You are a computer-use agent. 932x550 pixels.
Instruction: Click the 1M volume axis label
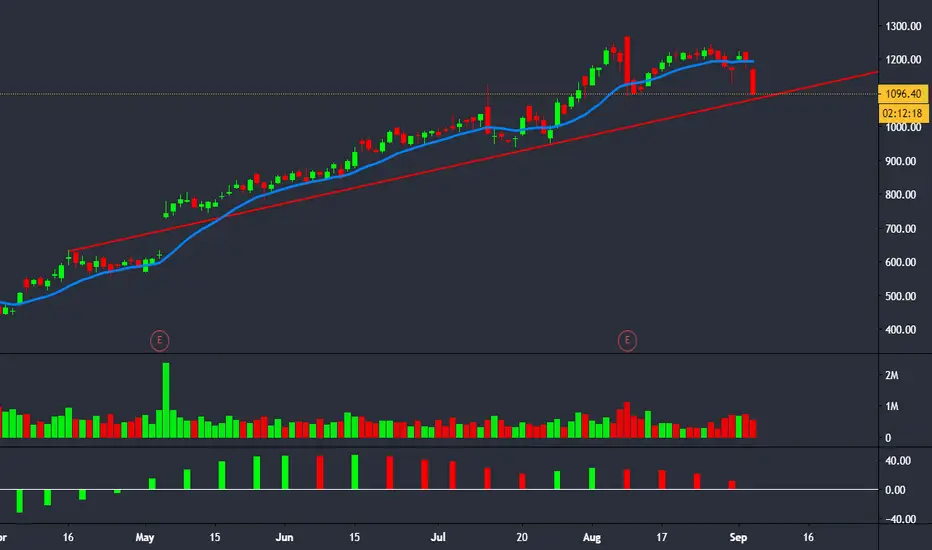892,407
